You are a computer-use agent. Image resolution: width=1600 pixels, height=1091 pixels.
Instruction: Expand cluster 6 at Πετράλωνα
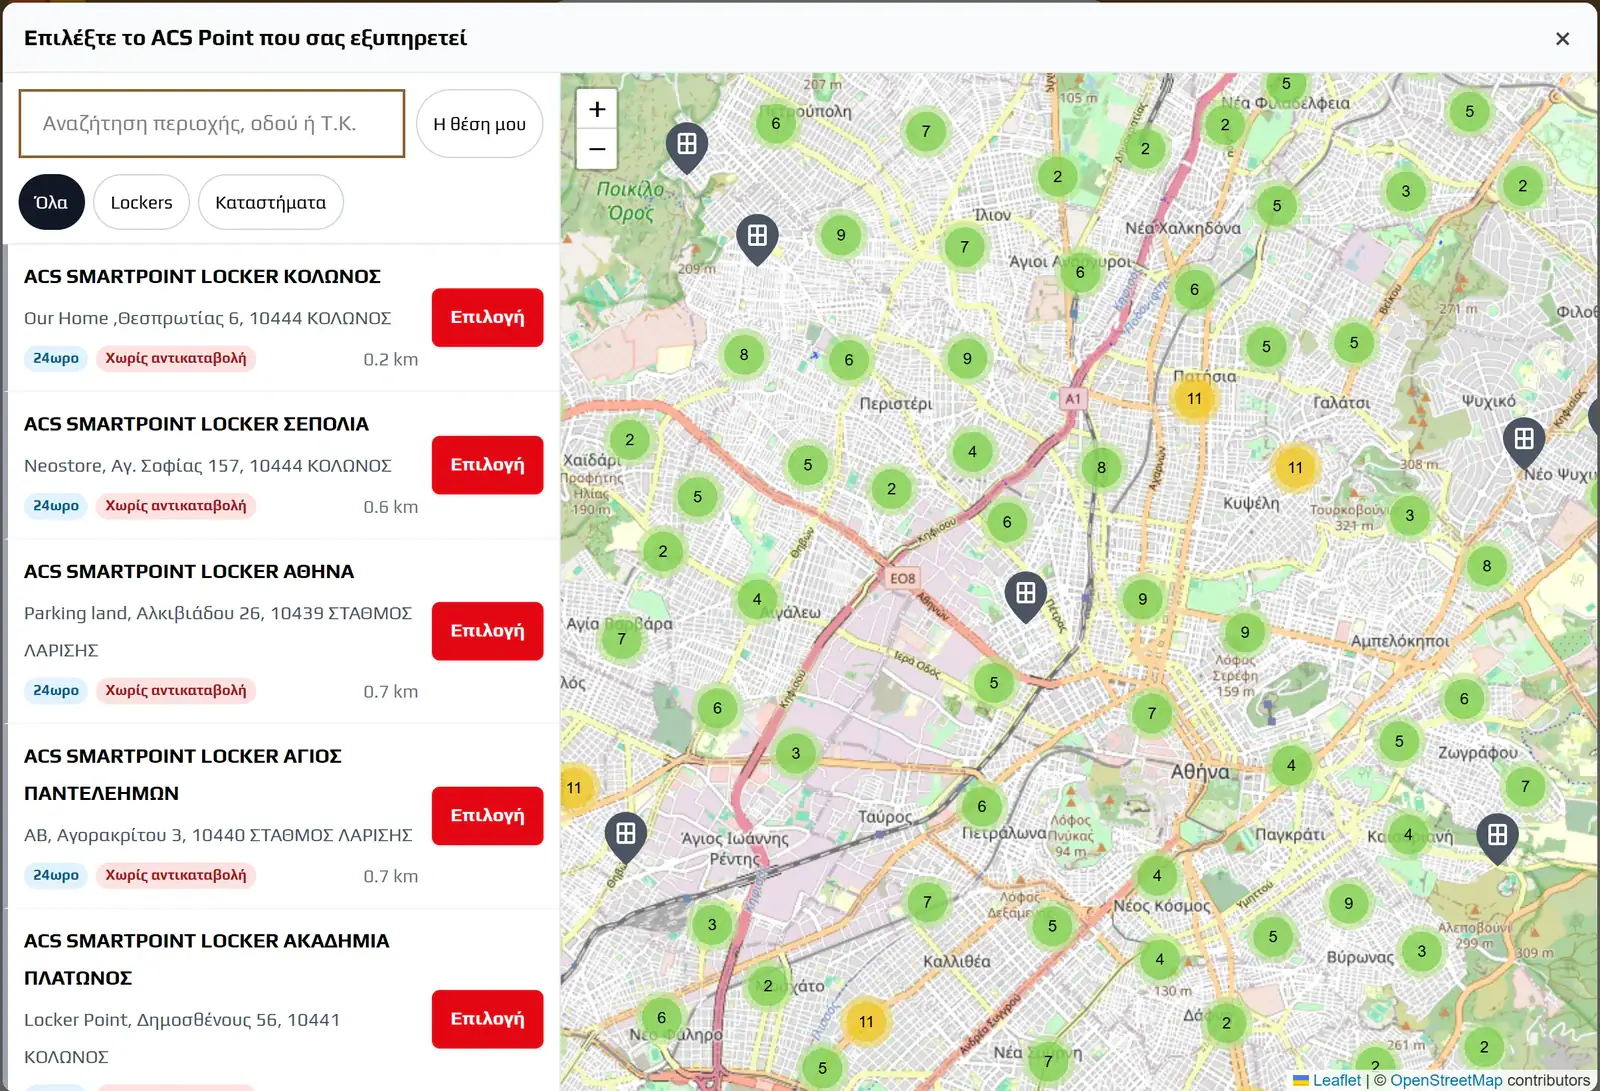982,806
